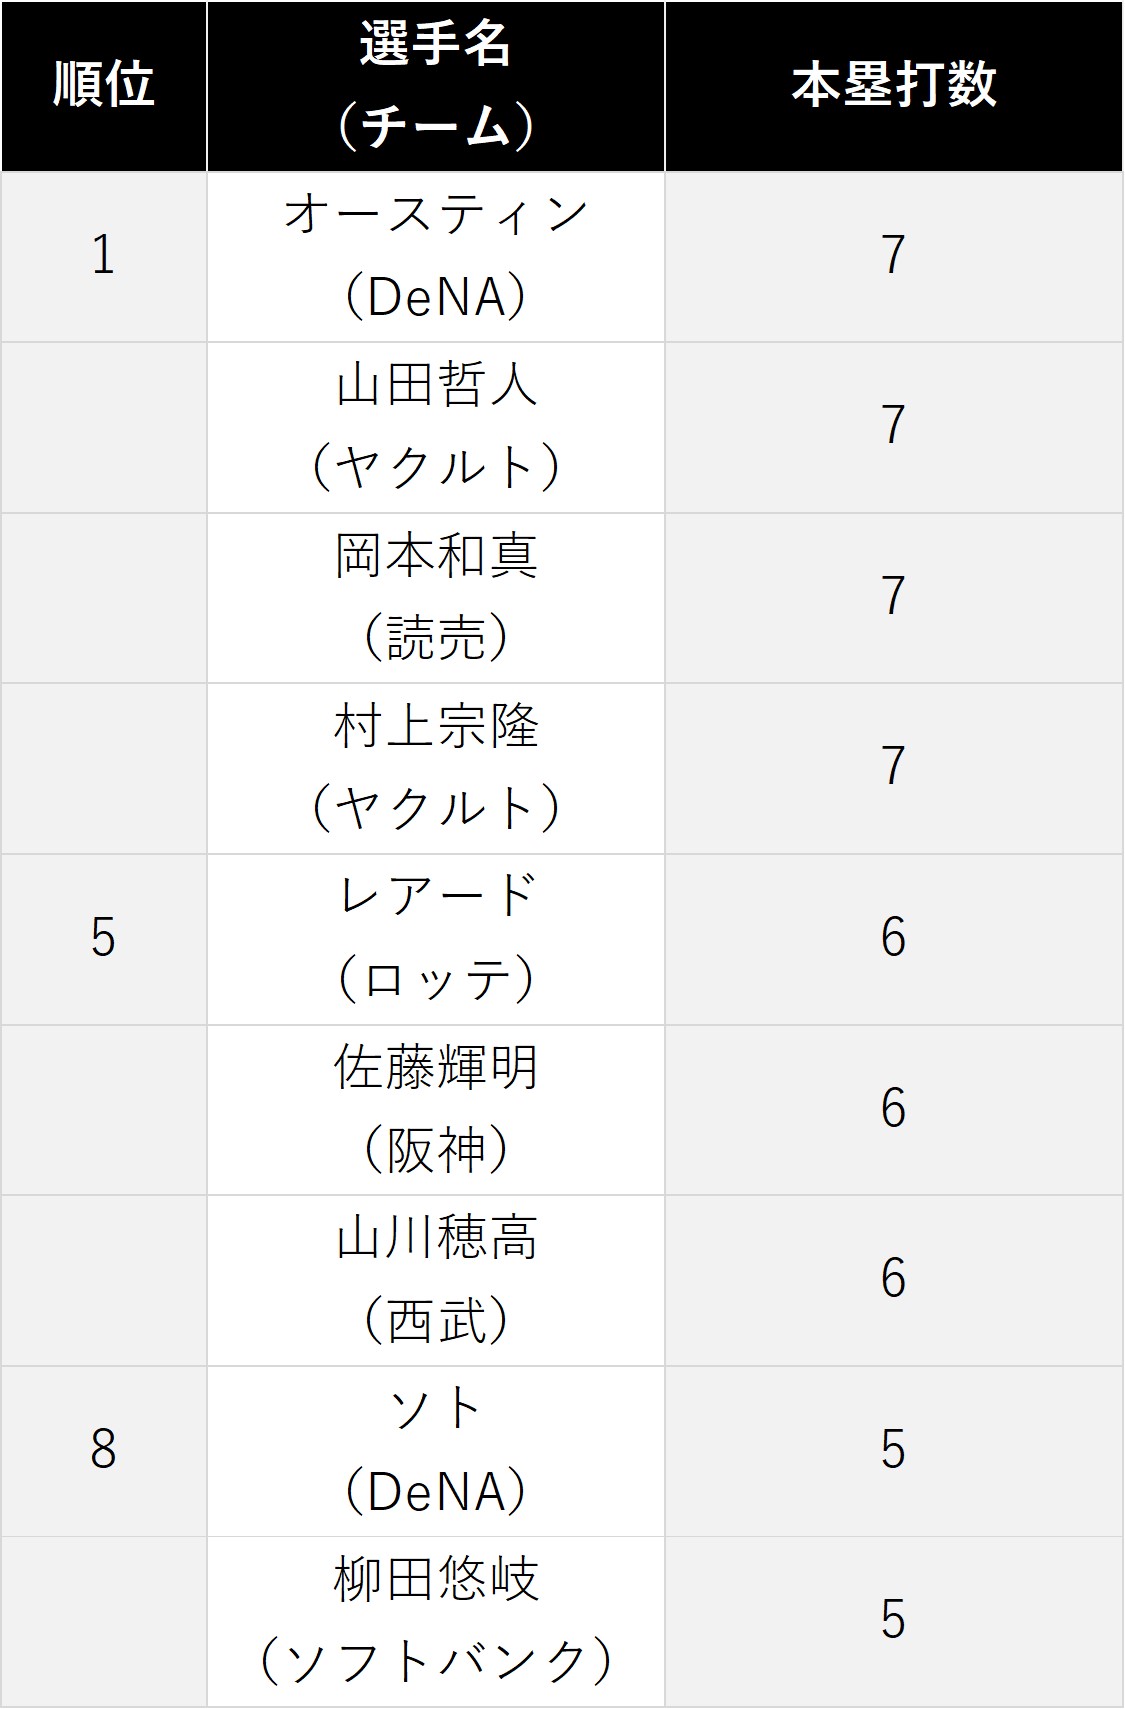Select 山川穂高's home run count 6
Viewport: 1125px width, 1709px height.
(x=894, y=1281)
